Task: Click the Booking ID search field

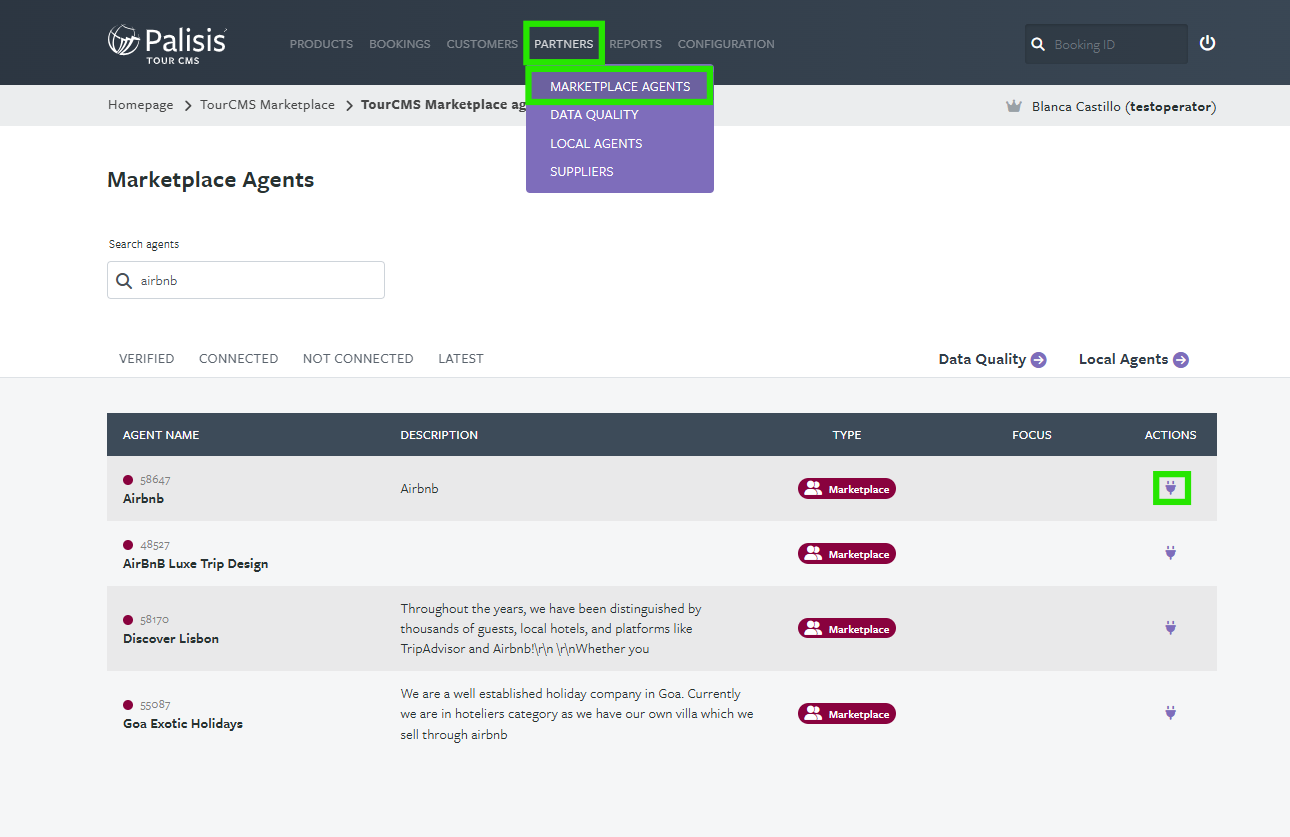Action: [x=1106, y=44]
